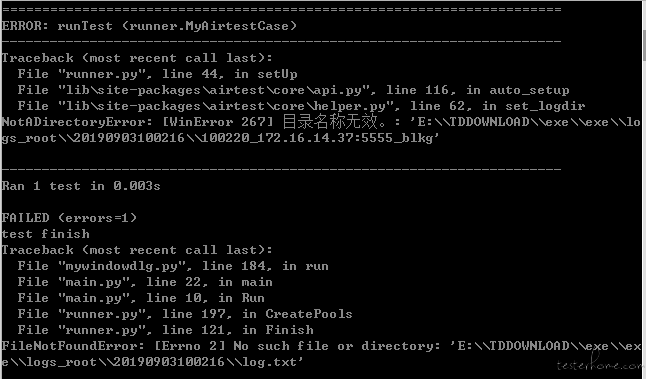Click the helper.py line 62 set_logdir entry
The image size is (646, 379).
tap(301, 106)
